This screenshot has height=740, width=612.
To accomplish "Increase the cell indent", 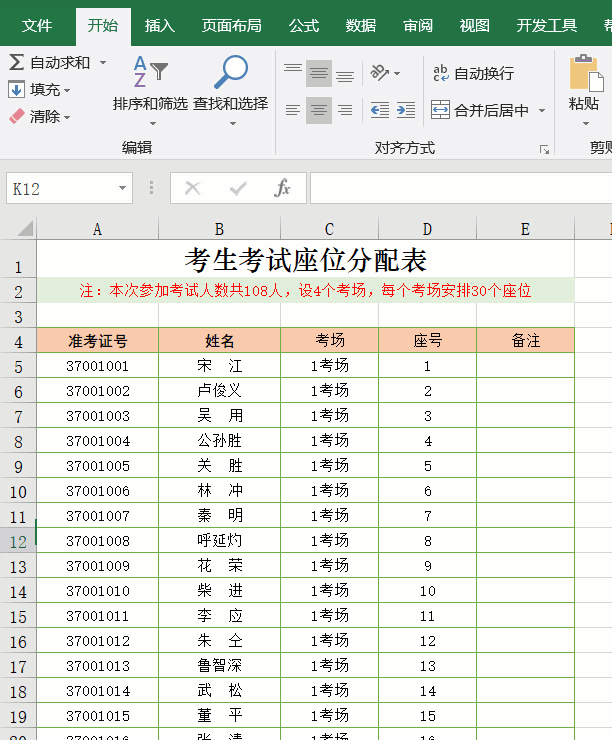I will (x=406, y=110).
